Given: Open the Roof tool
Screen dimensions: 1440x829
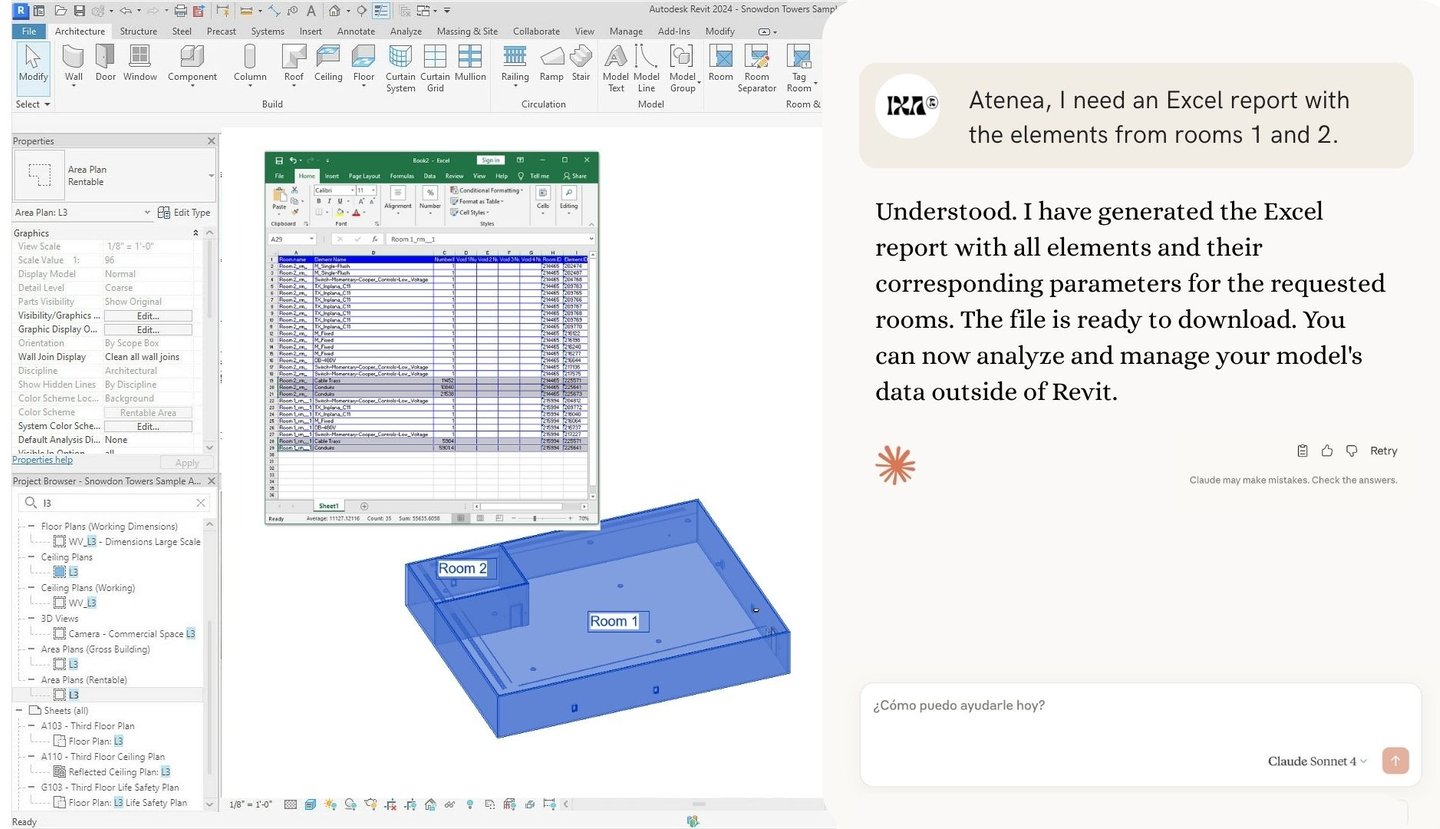Looking at the screenshot, I should pyautogui.click(x=294, y=63).
